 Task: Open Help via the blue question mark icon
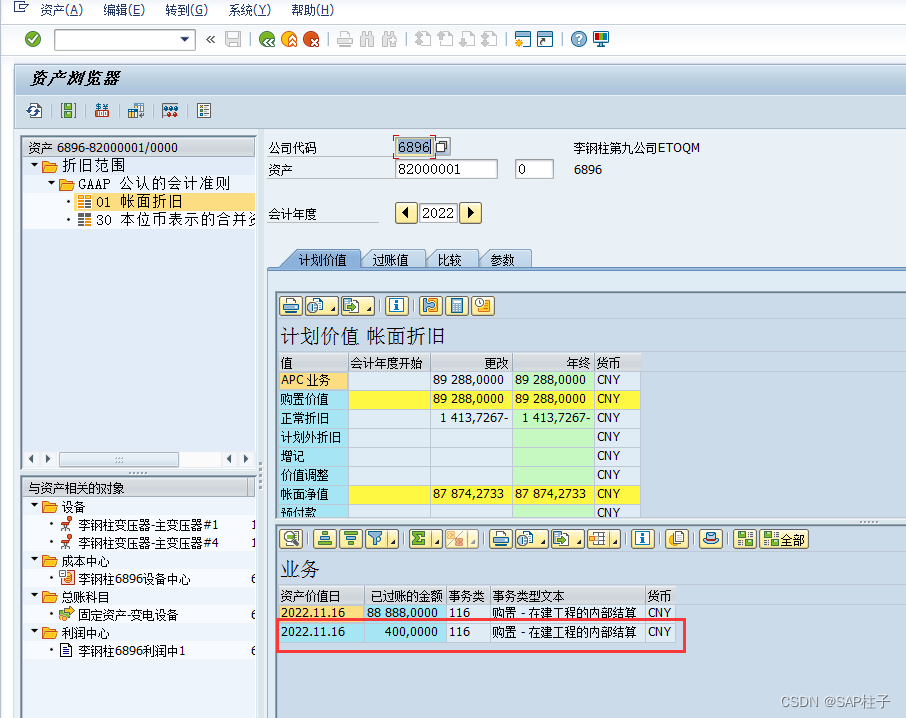click(x=578, y=39)
